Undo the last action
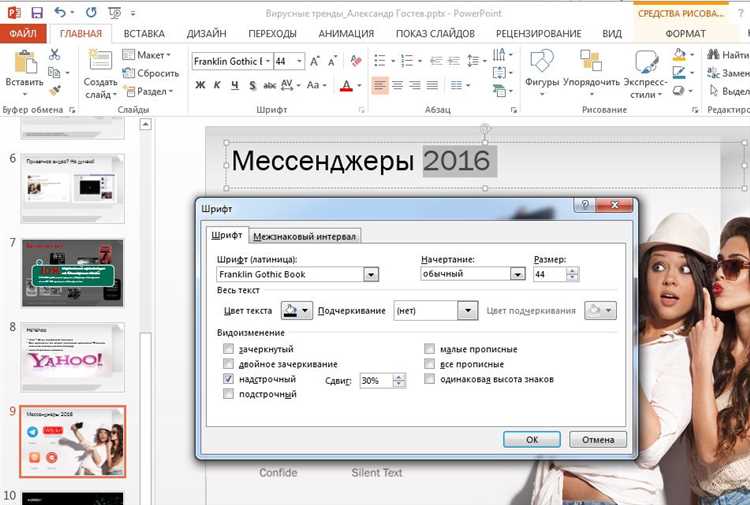 (x=60, y=12)
